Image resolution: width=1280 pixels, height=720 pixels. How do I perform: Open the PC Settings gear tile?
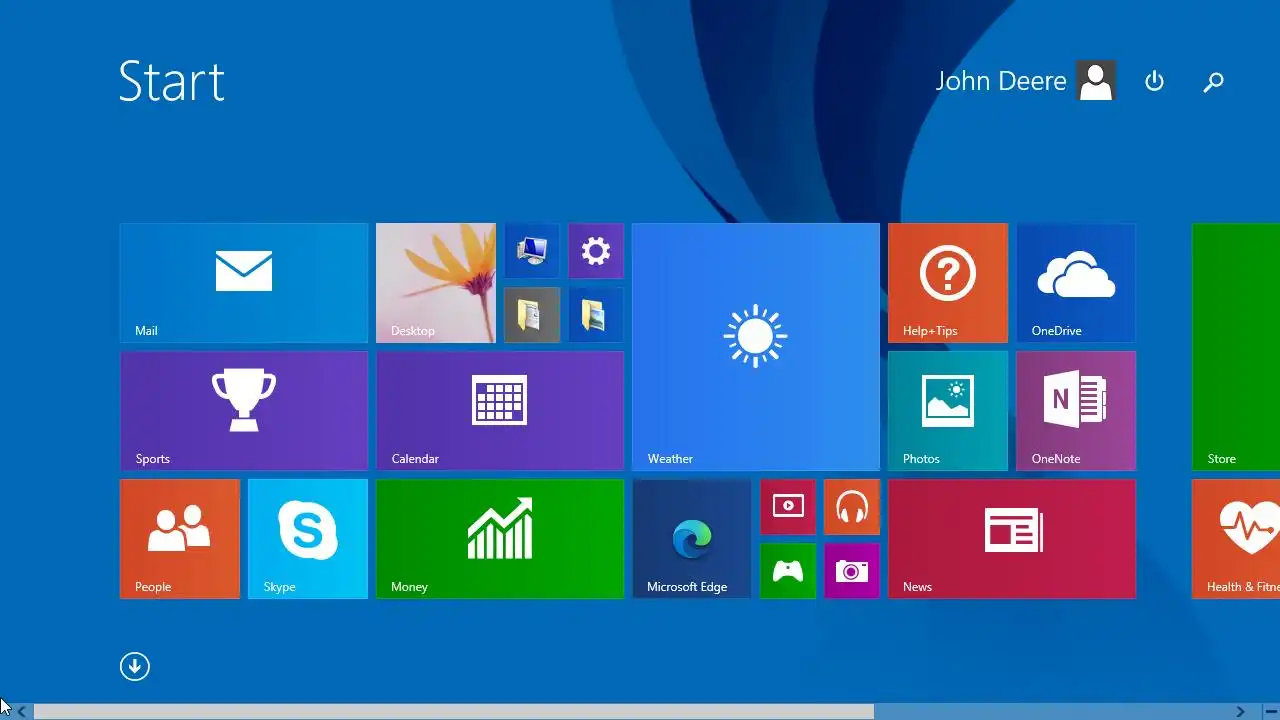click(x=596, y=251)
